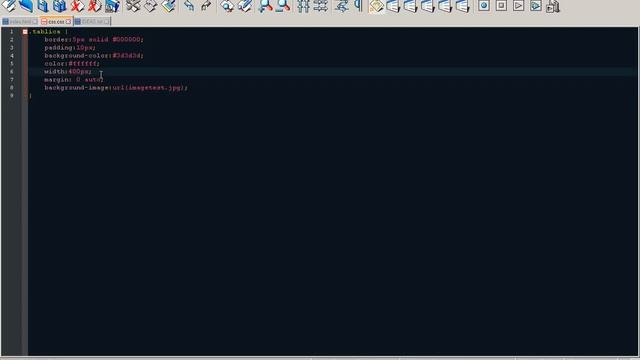Toggle the highlighted indent guide icon
Image resolution: width=640 pixels, height=360 pixels.
click(x=376, y=6)
